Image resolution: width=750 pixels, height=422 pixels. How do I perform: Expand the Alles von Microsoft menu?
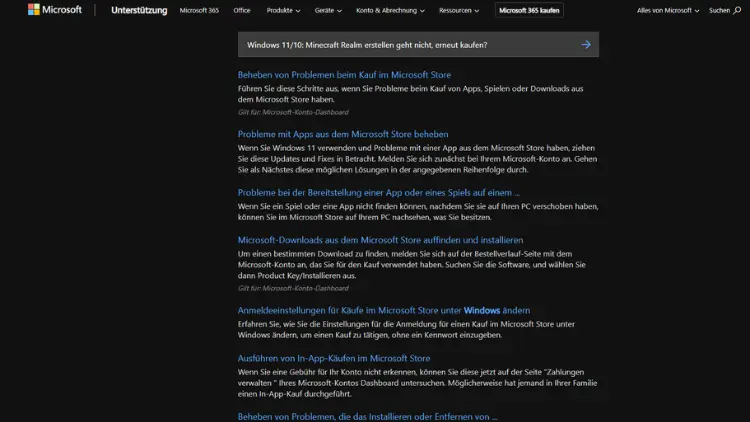[668, 10]
